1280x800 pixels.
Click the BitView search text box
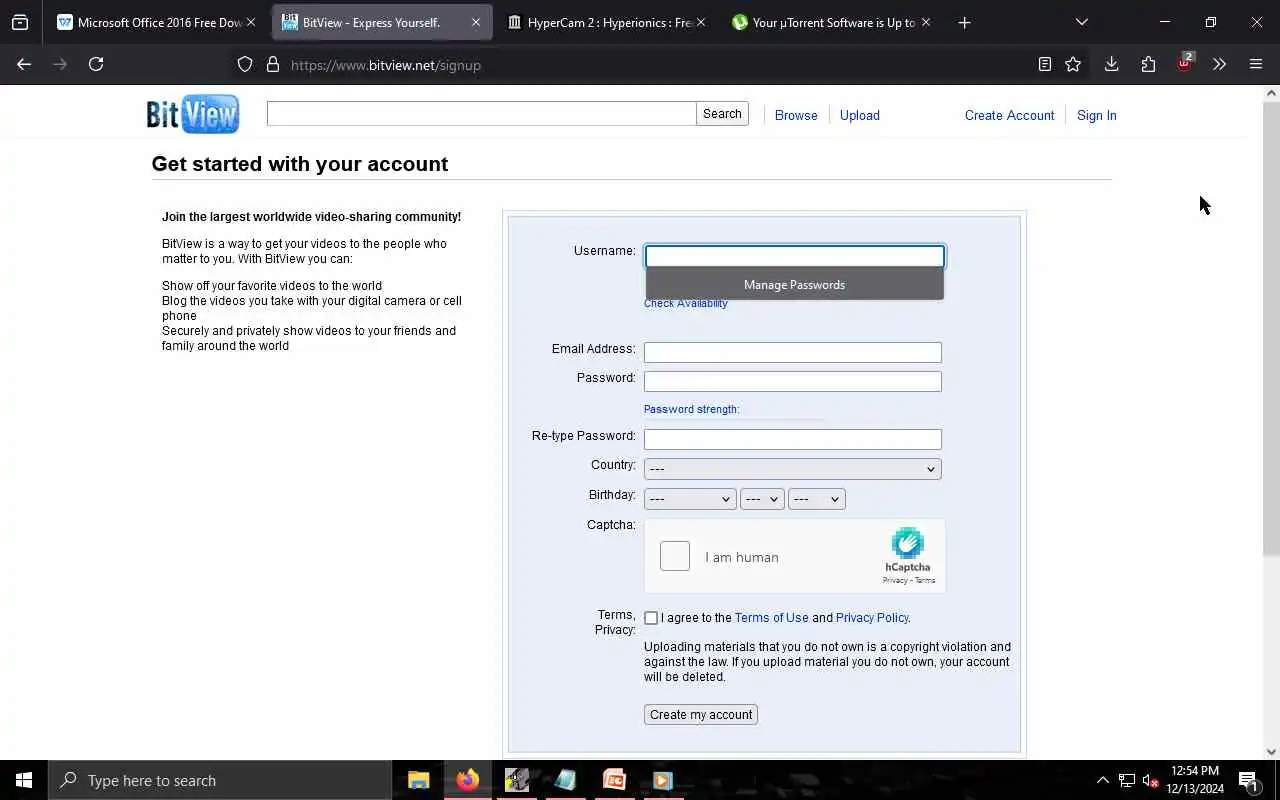click(x=481, y=114)
